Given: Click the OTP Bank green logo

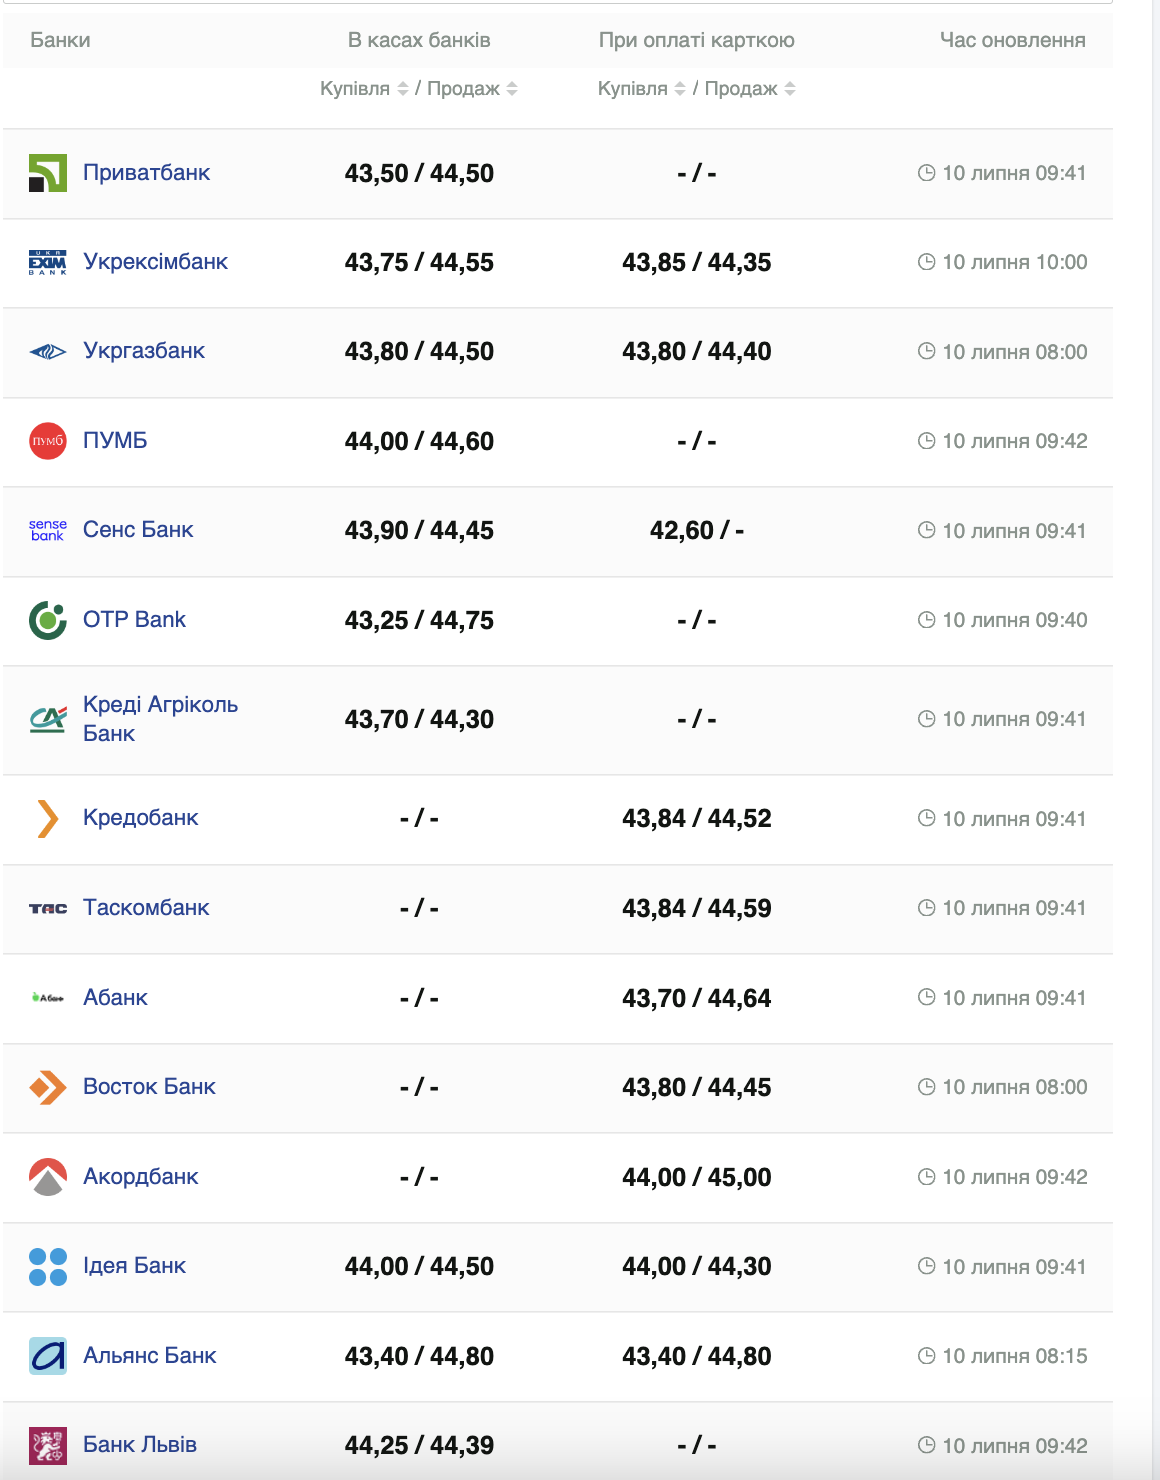Looking at the screenshot, I should [47, 620].
